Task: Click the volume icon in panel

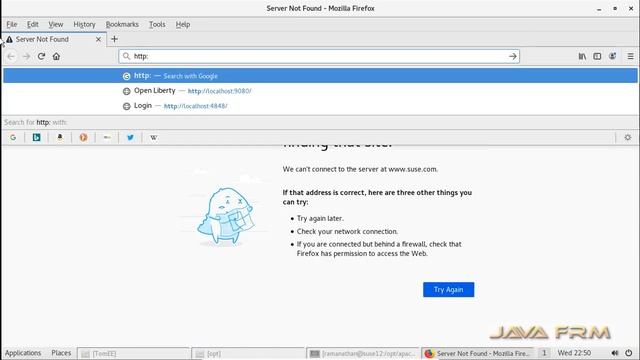Action: point(615,353)
